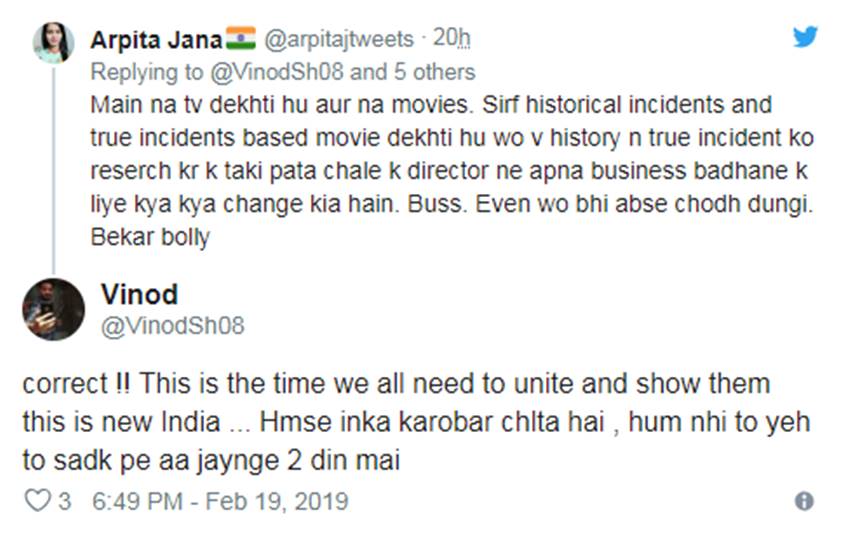Open Arpita Jana's profile picture
This screenshot has height=538, width=850.
[52, 42]
